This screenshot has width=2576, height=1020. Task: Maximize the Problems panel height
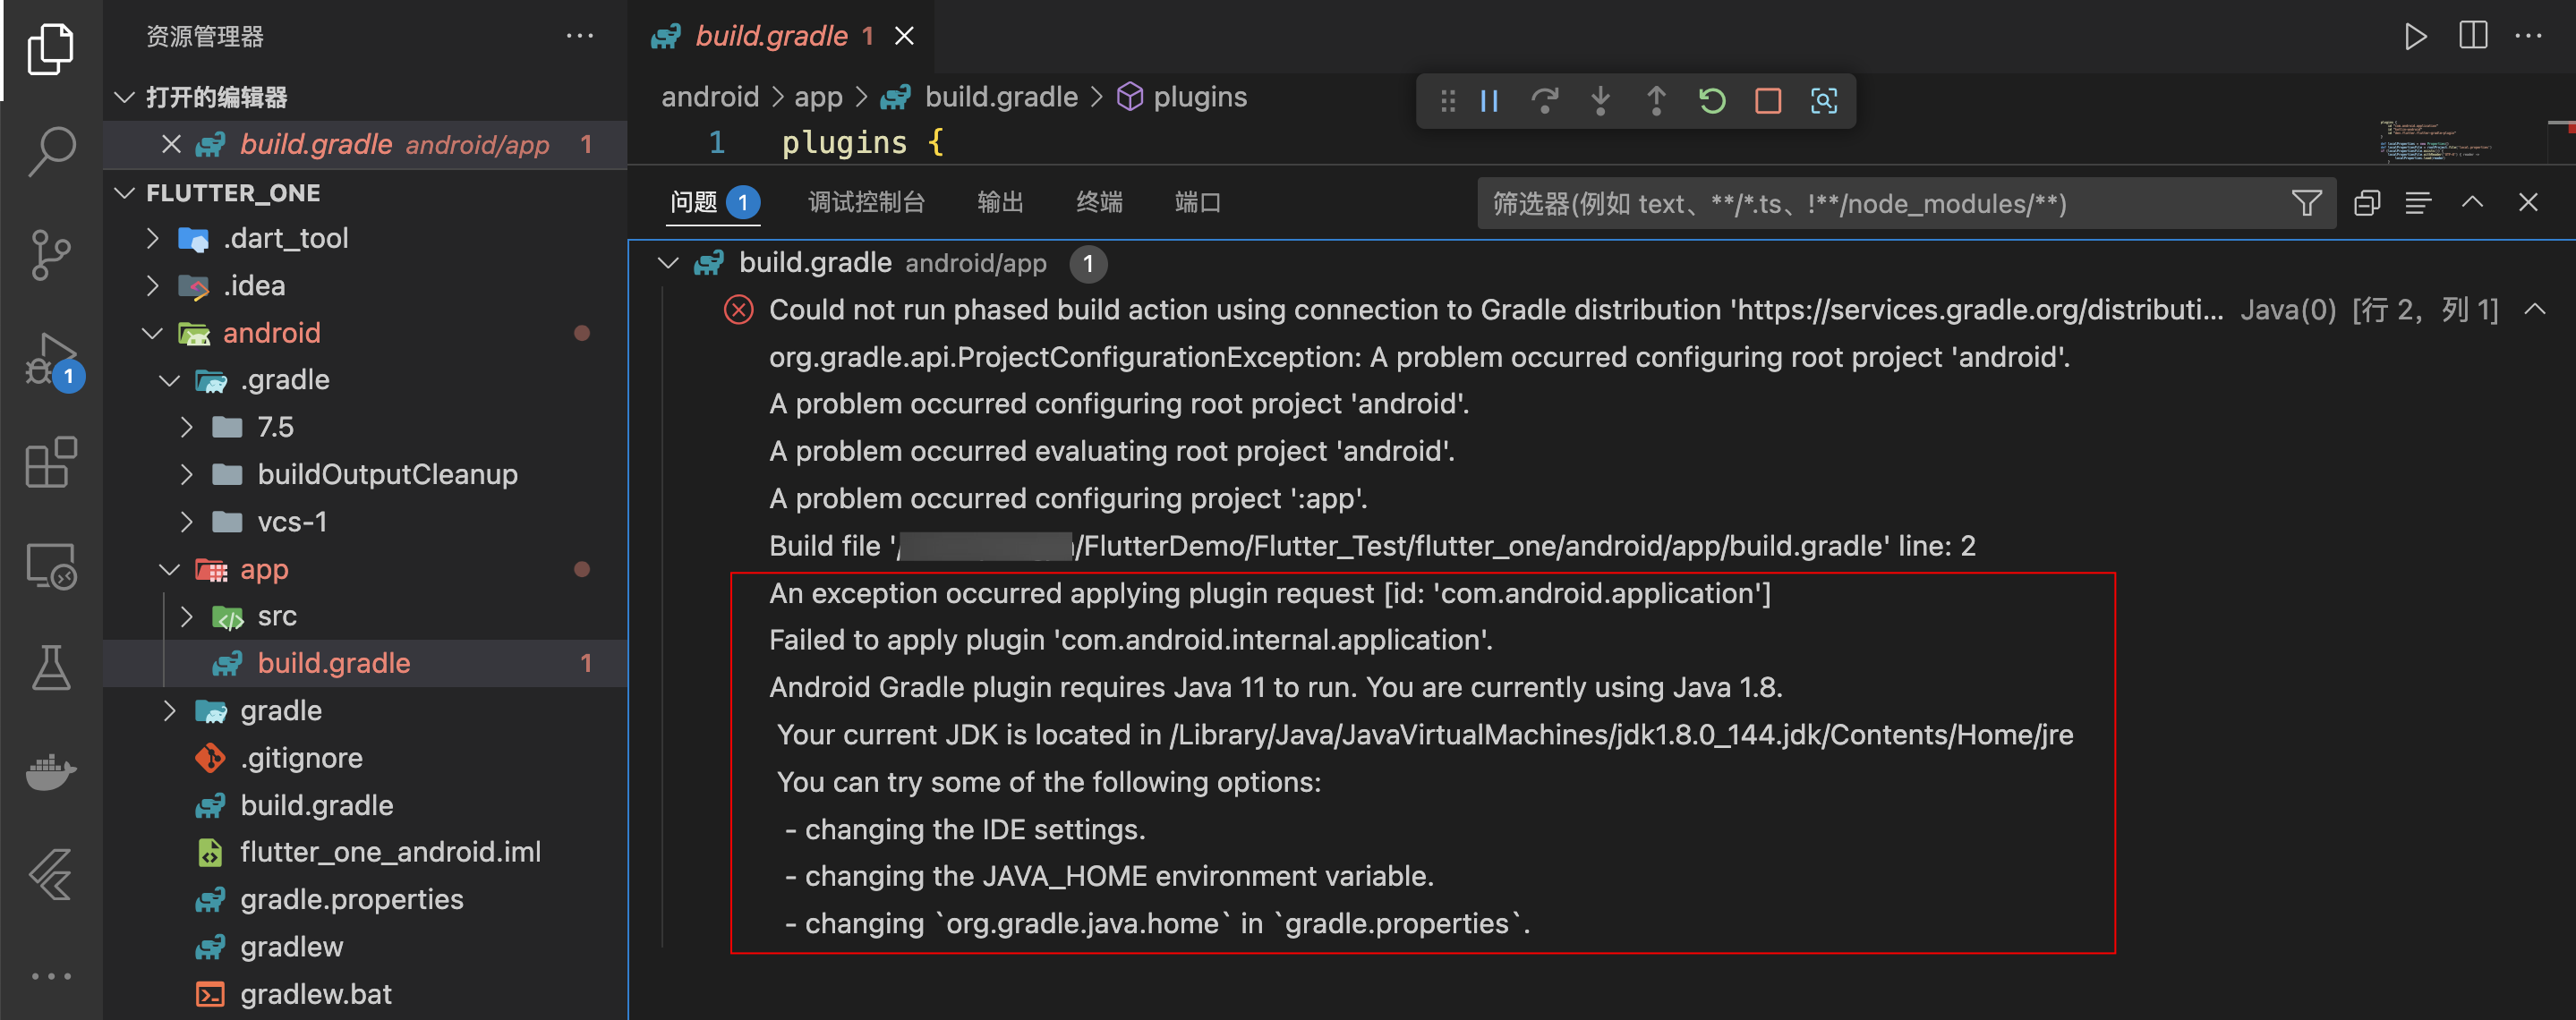click(2472, 202)
